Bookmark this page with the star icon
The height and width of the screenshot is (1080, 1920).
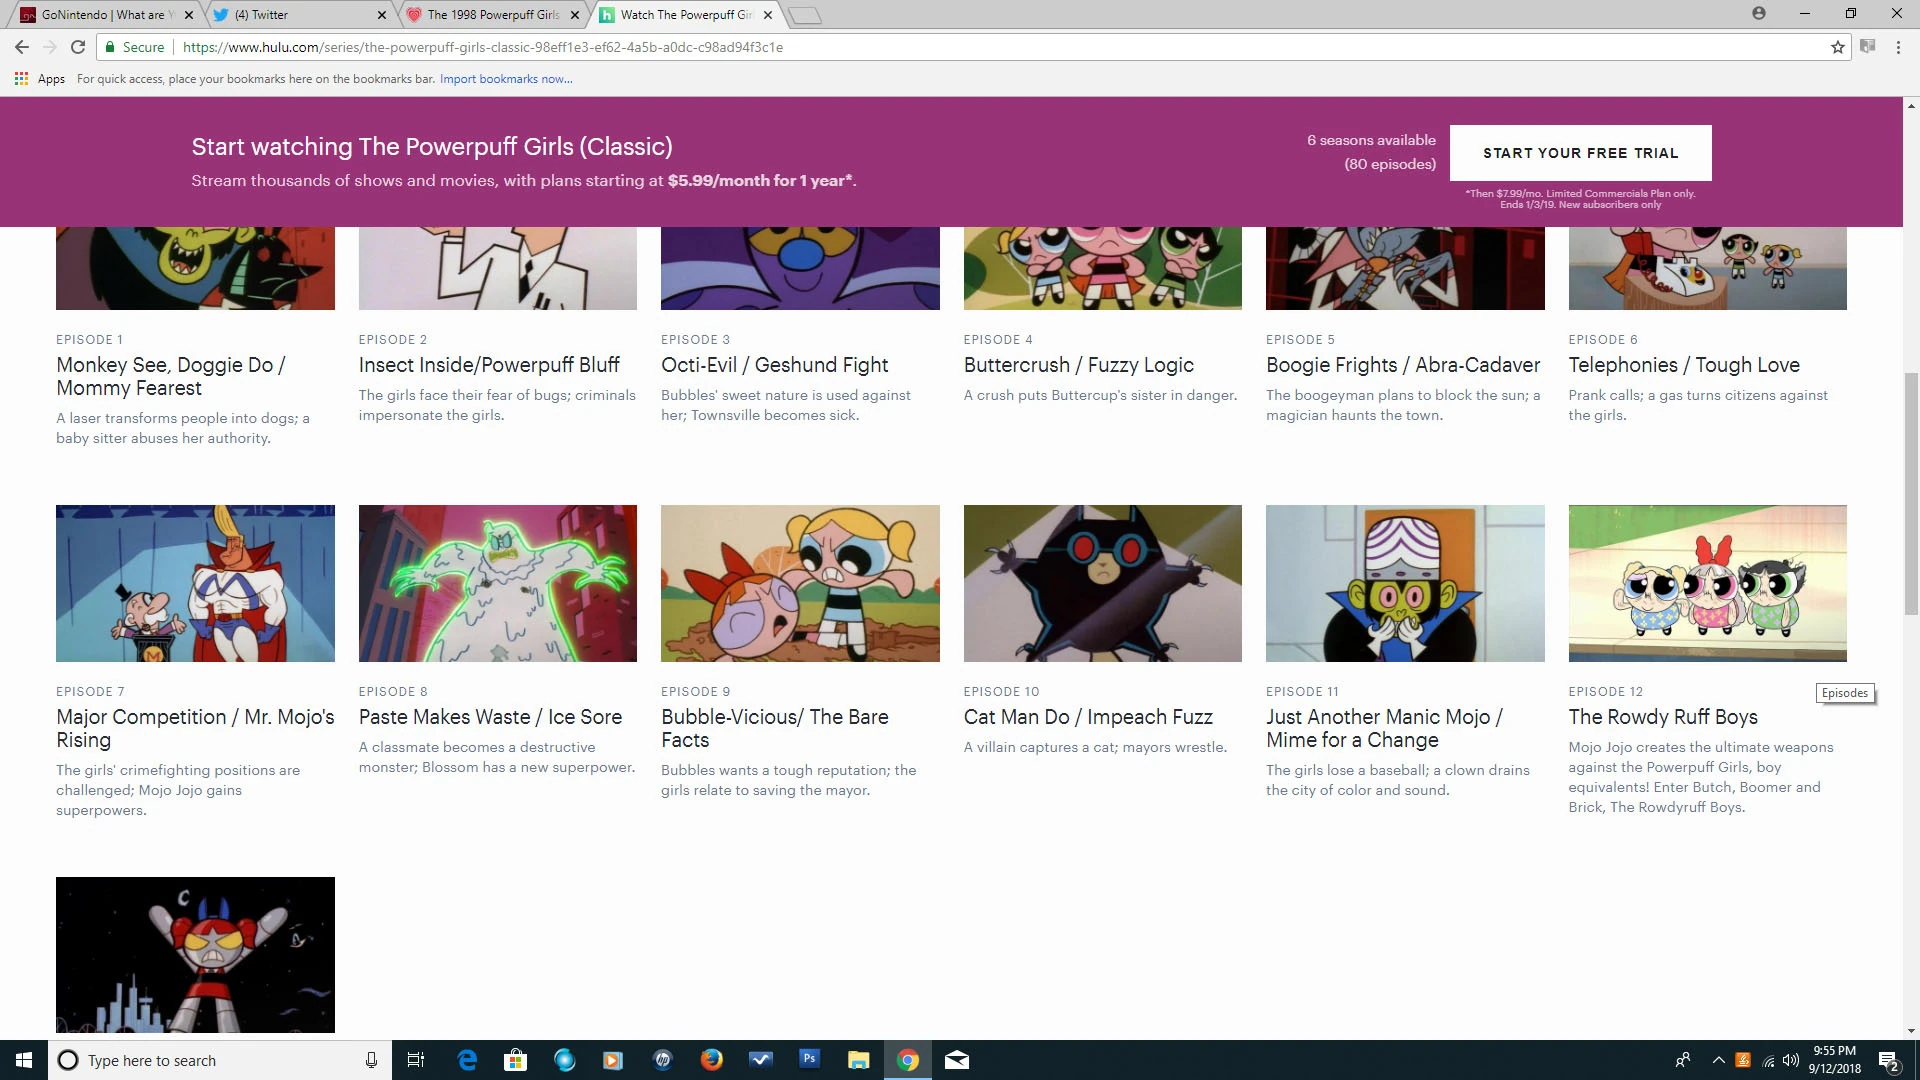pyautogui.click(x=1837, y=47)
